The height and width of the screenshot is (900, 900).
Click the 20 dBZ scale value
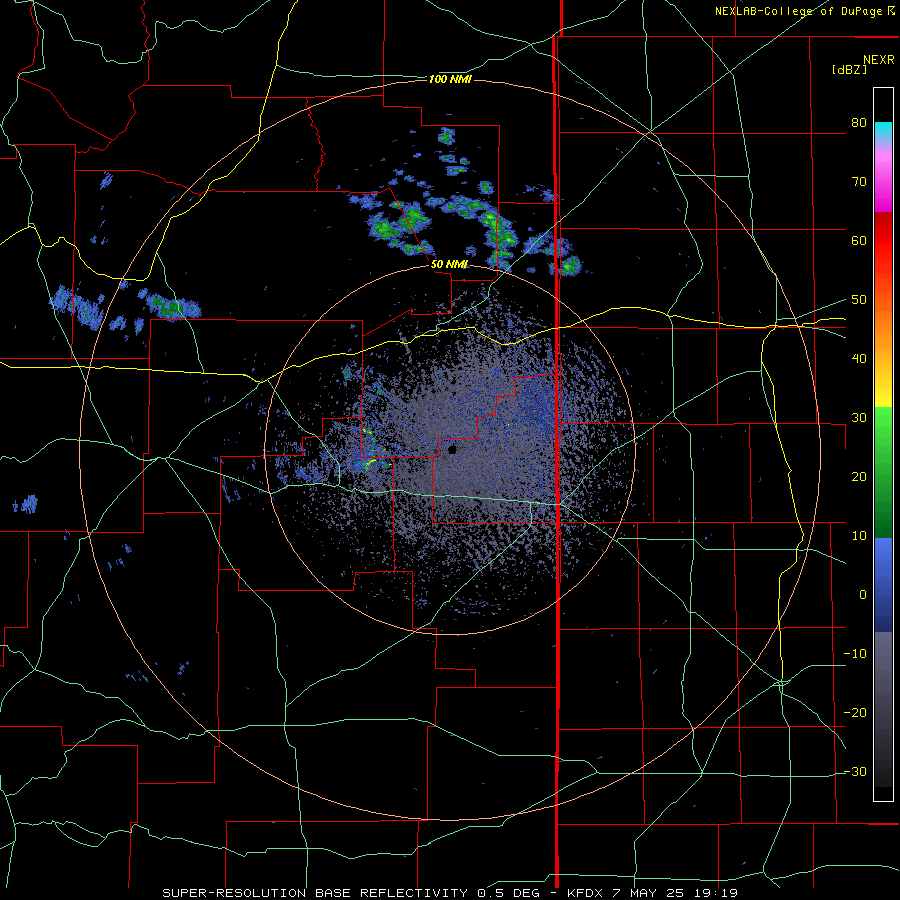click(x=859, y=477)
